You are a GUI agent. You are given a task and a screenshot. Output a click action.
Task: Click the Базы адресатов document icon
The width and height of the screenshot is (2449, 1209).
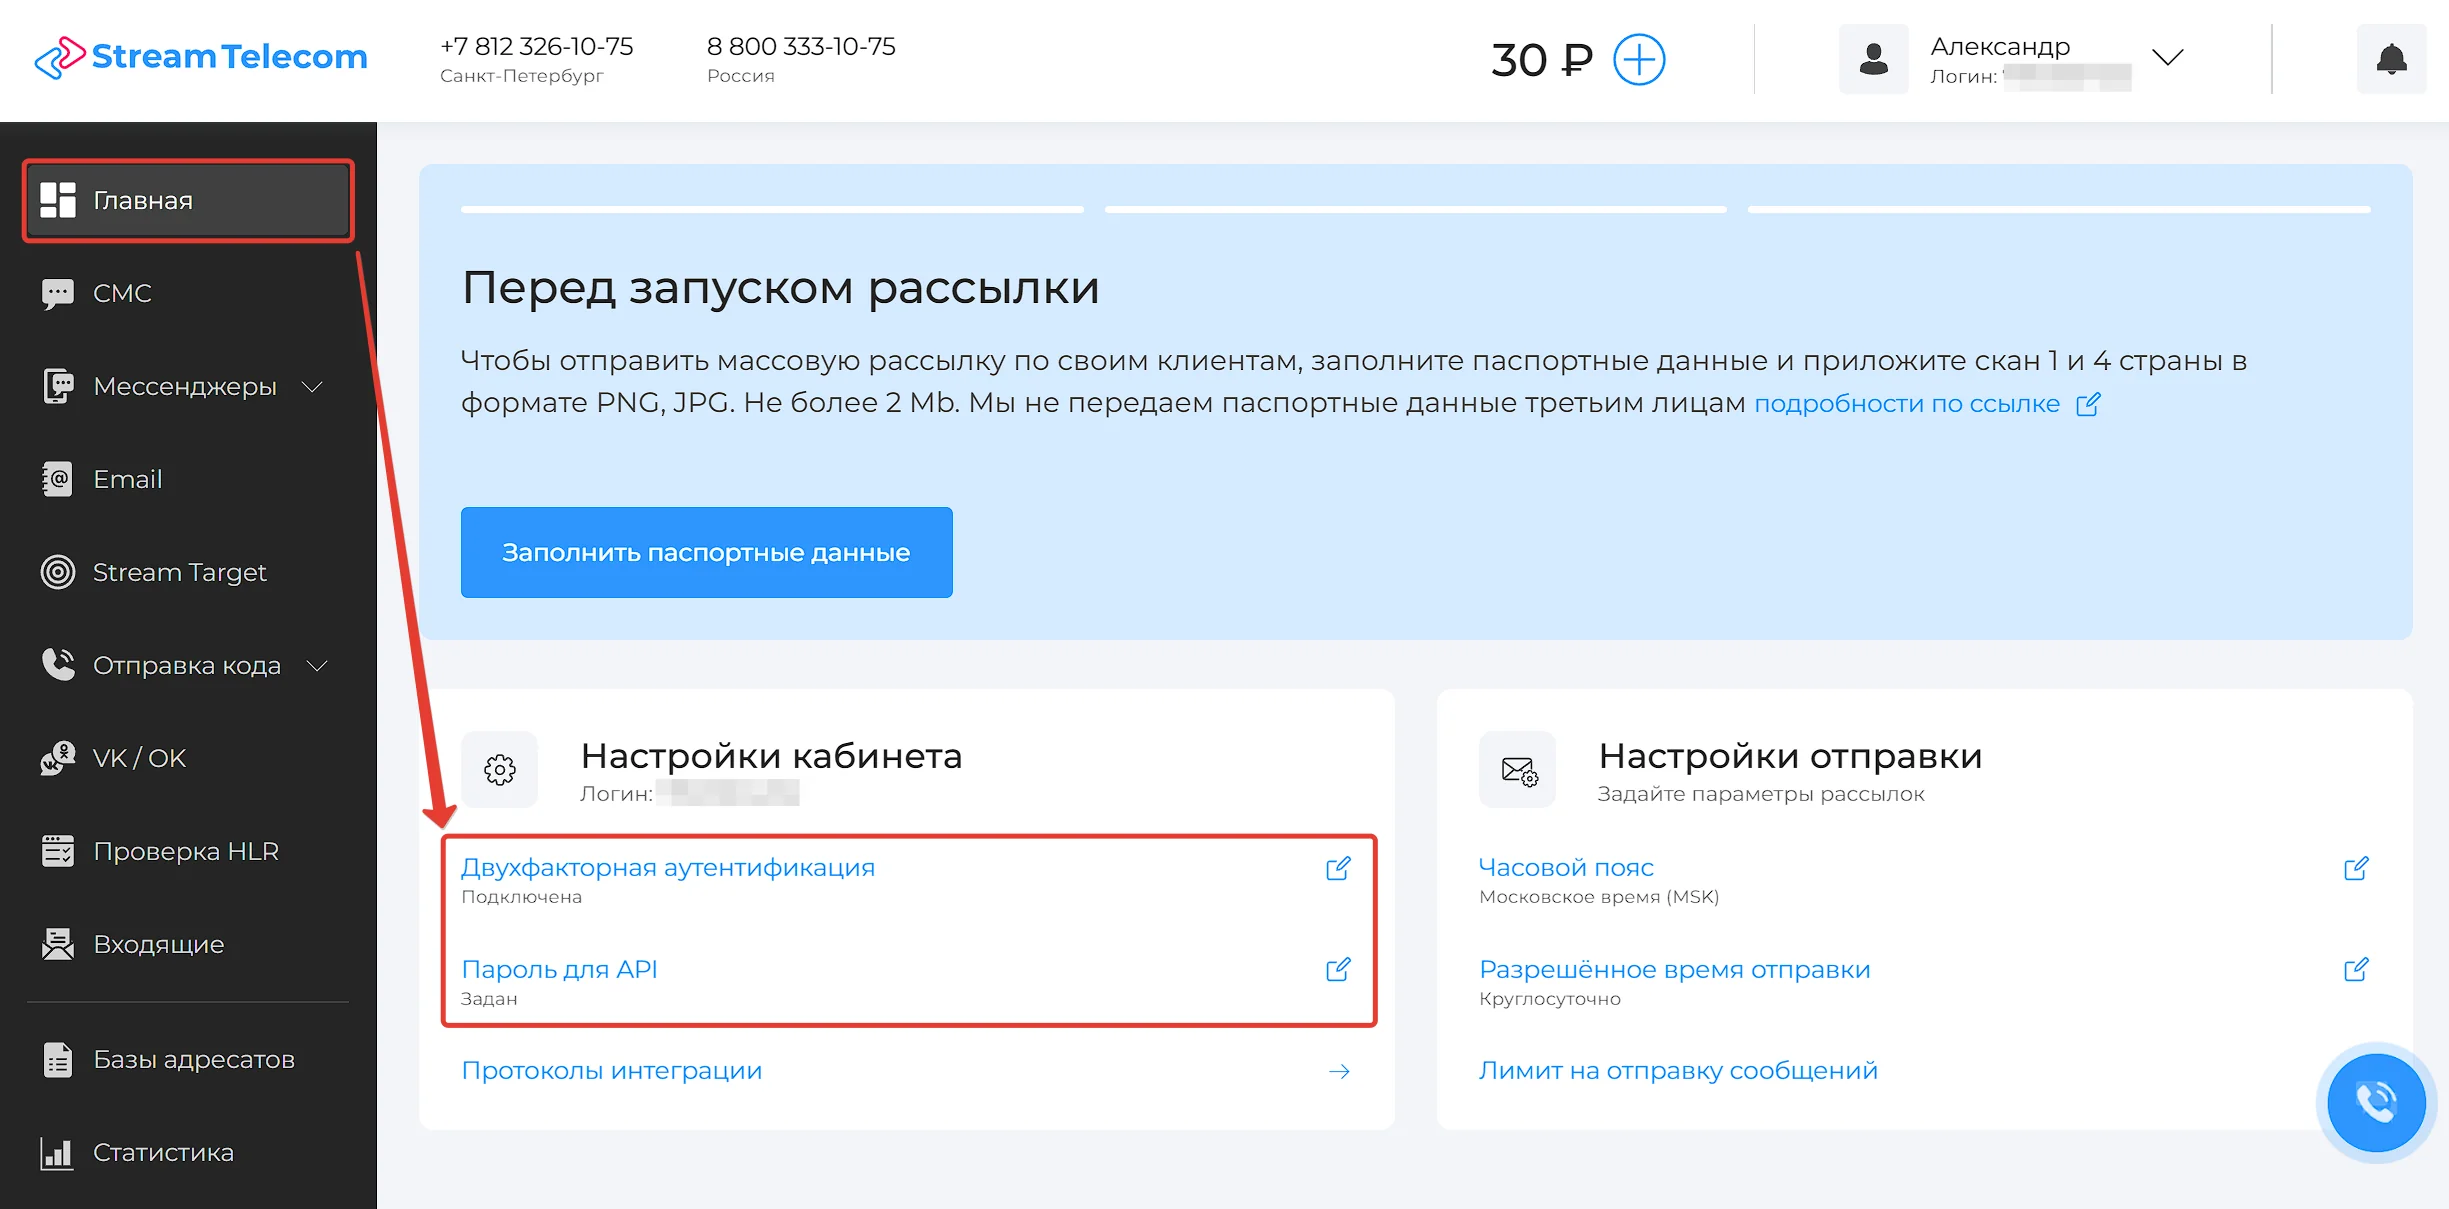coord(58,1059)
